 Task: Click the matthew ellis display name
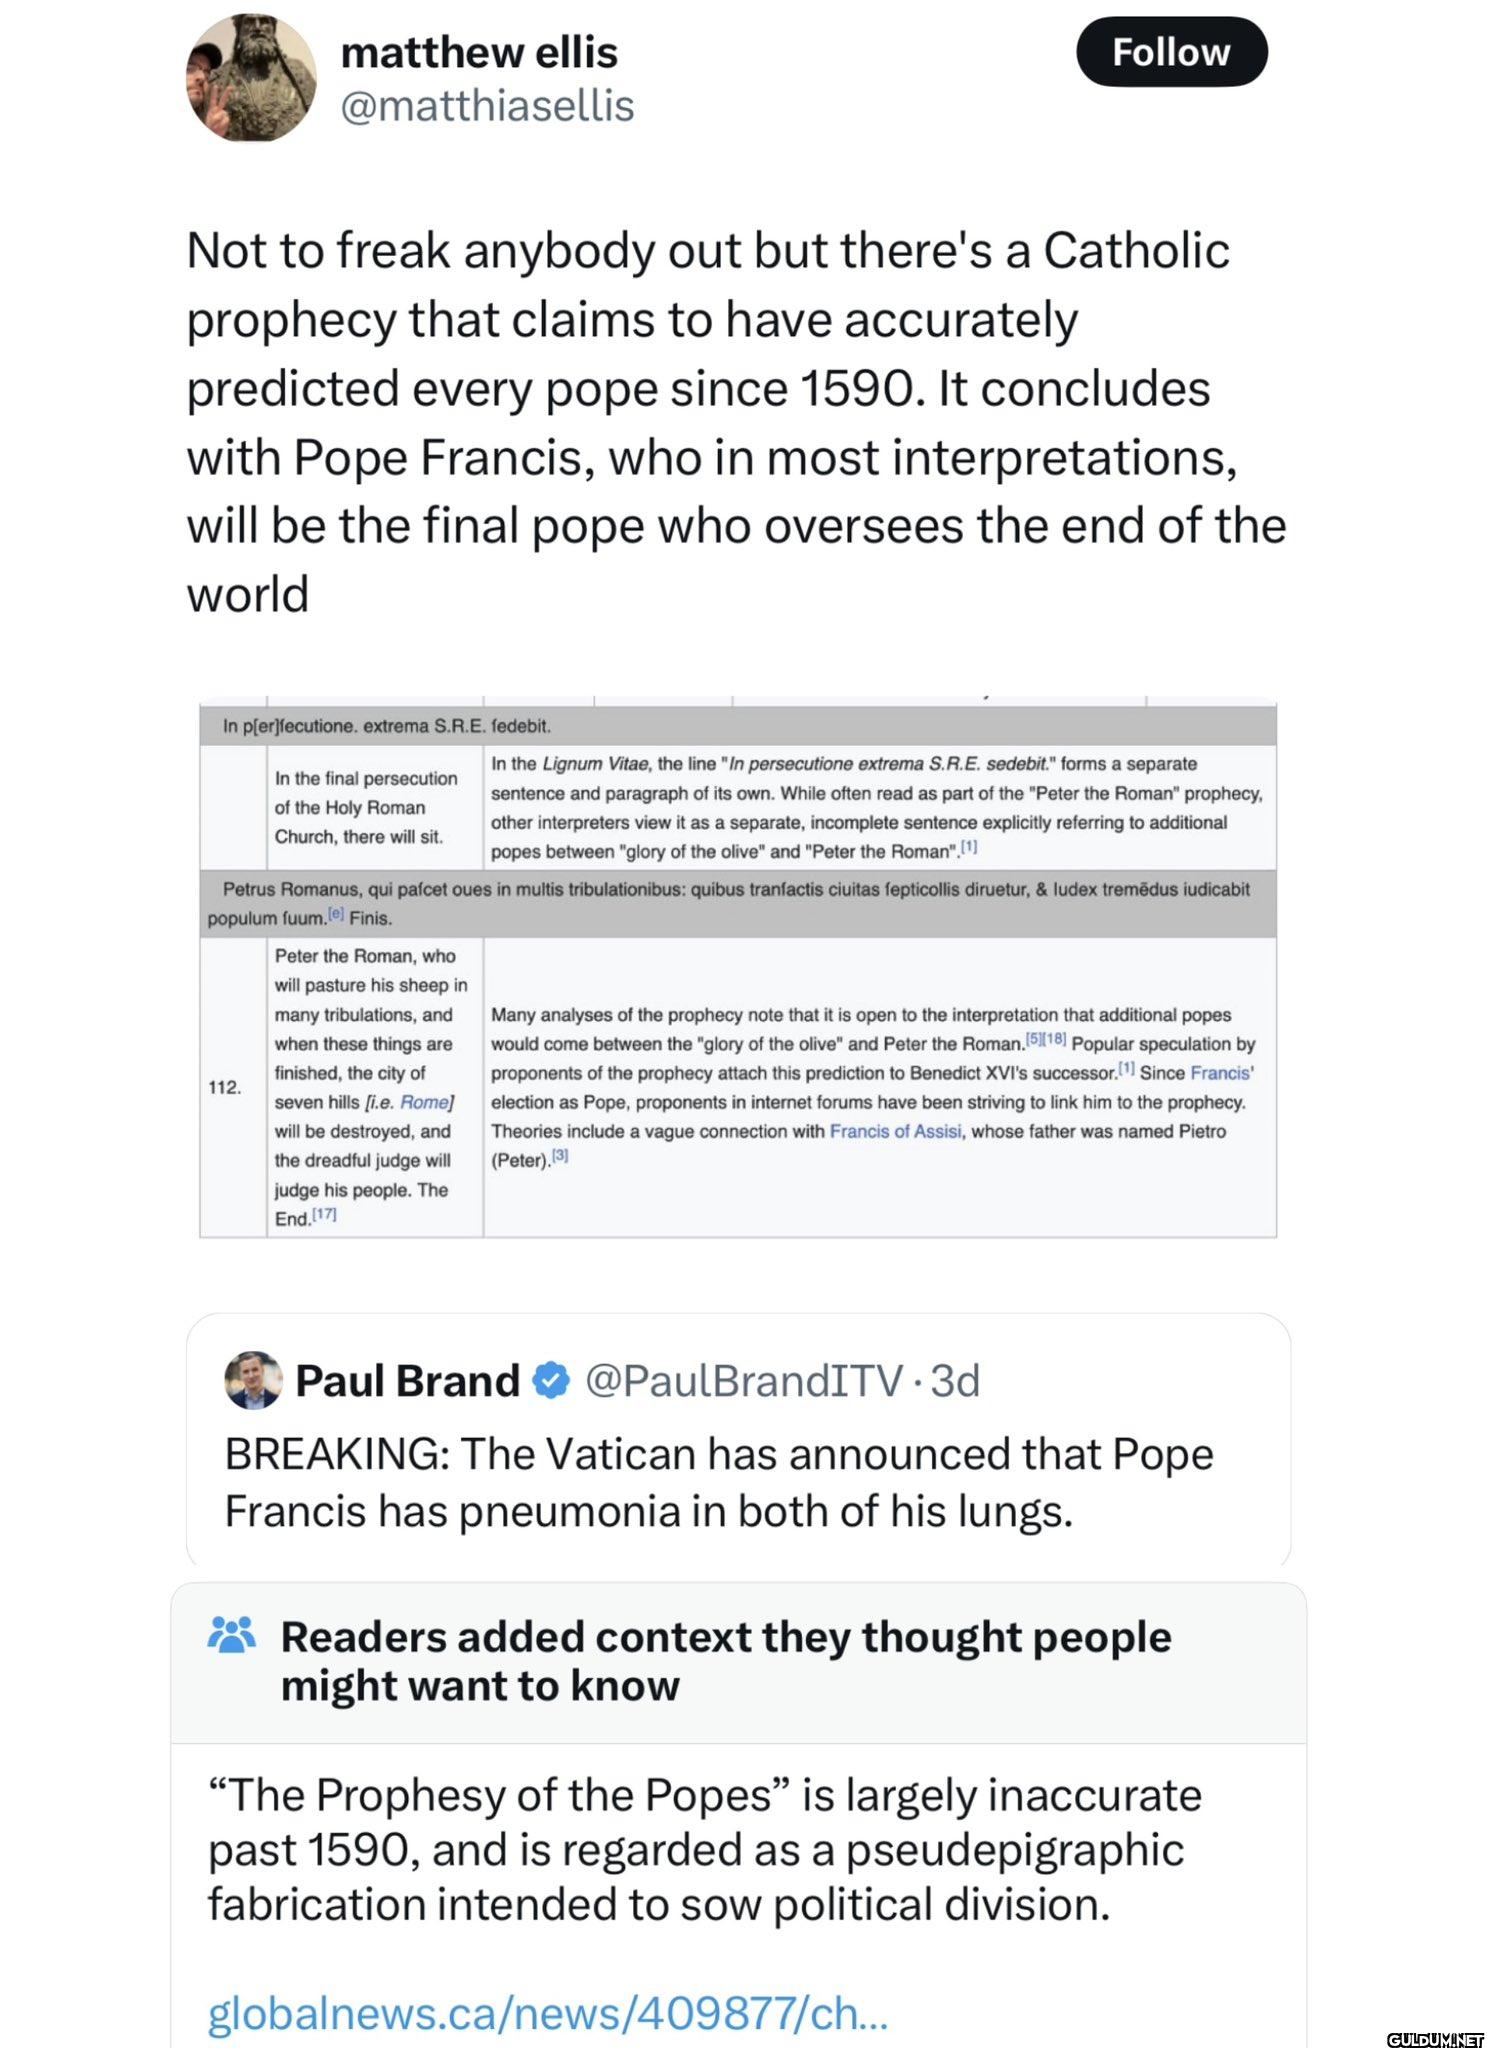click(x=479, y=52)
